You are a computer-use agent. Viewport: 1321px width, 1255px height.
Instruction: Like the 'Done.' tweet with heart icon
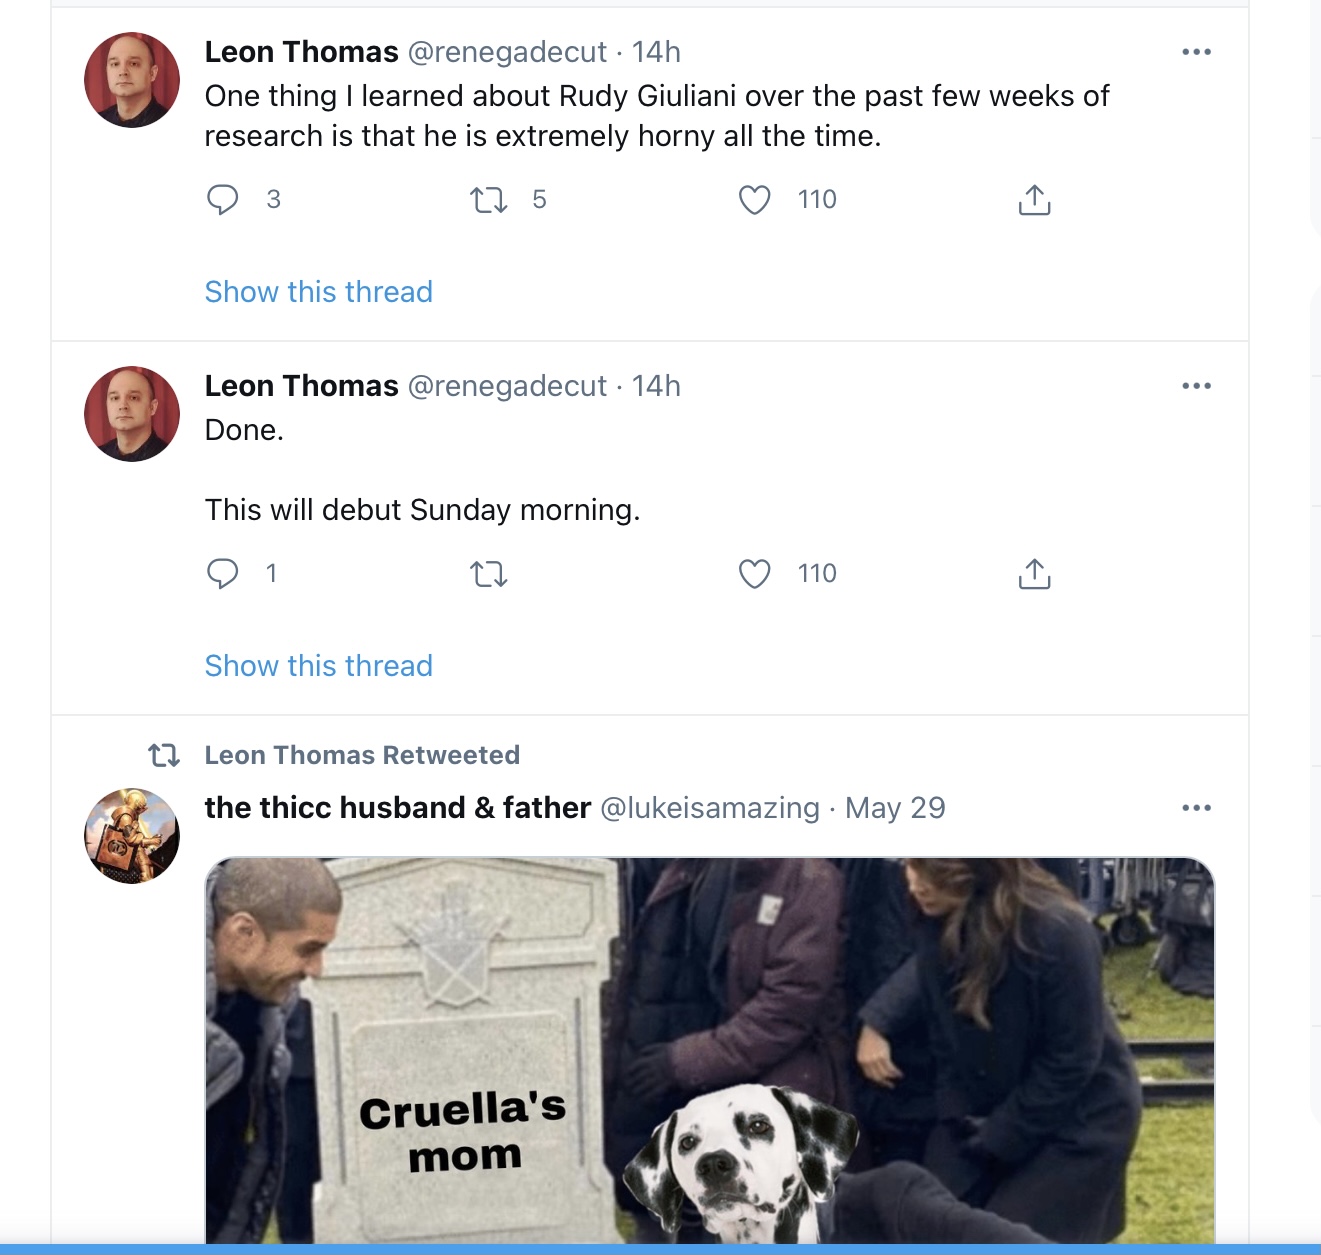point(755,574)
